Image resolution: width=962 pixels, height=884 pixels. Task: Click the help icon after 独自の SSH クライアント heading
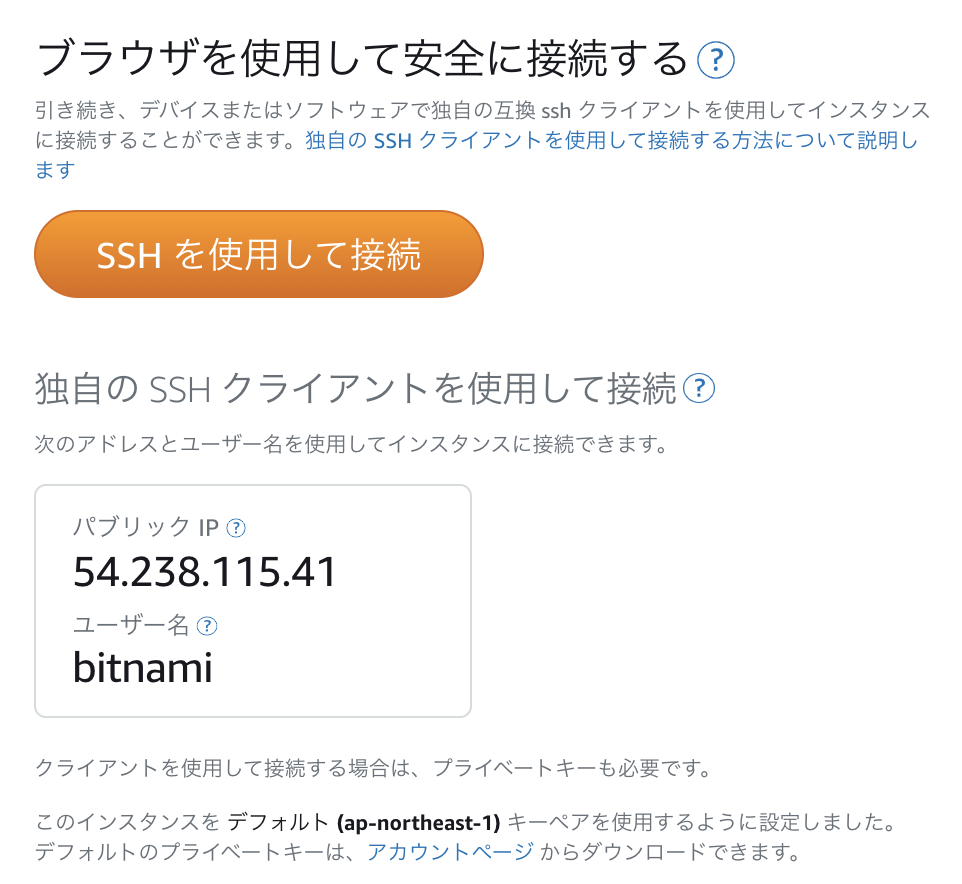click(x=700, y=390)
